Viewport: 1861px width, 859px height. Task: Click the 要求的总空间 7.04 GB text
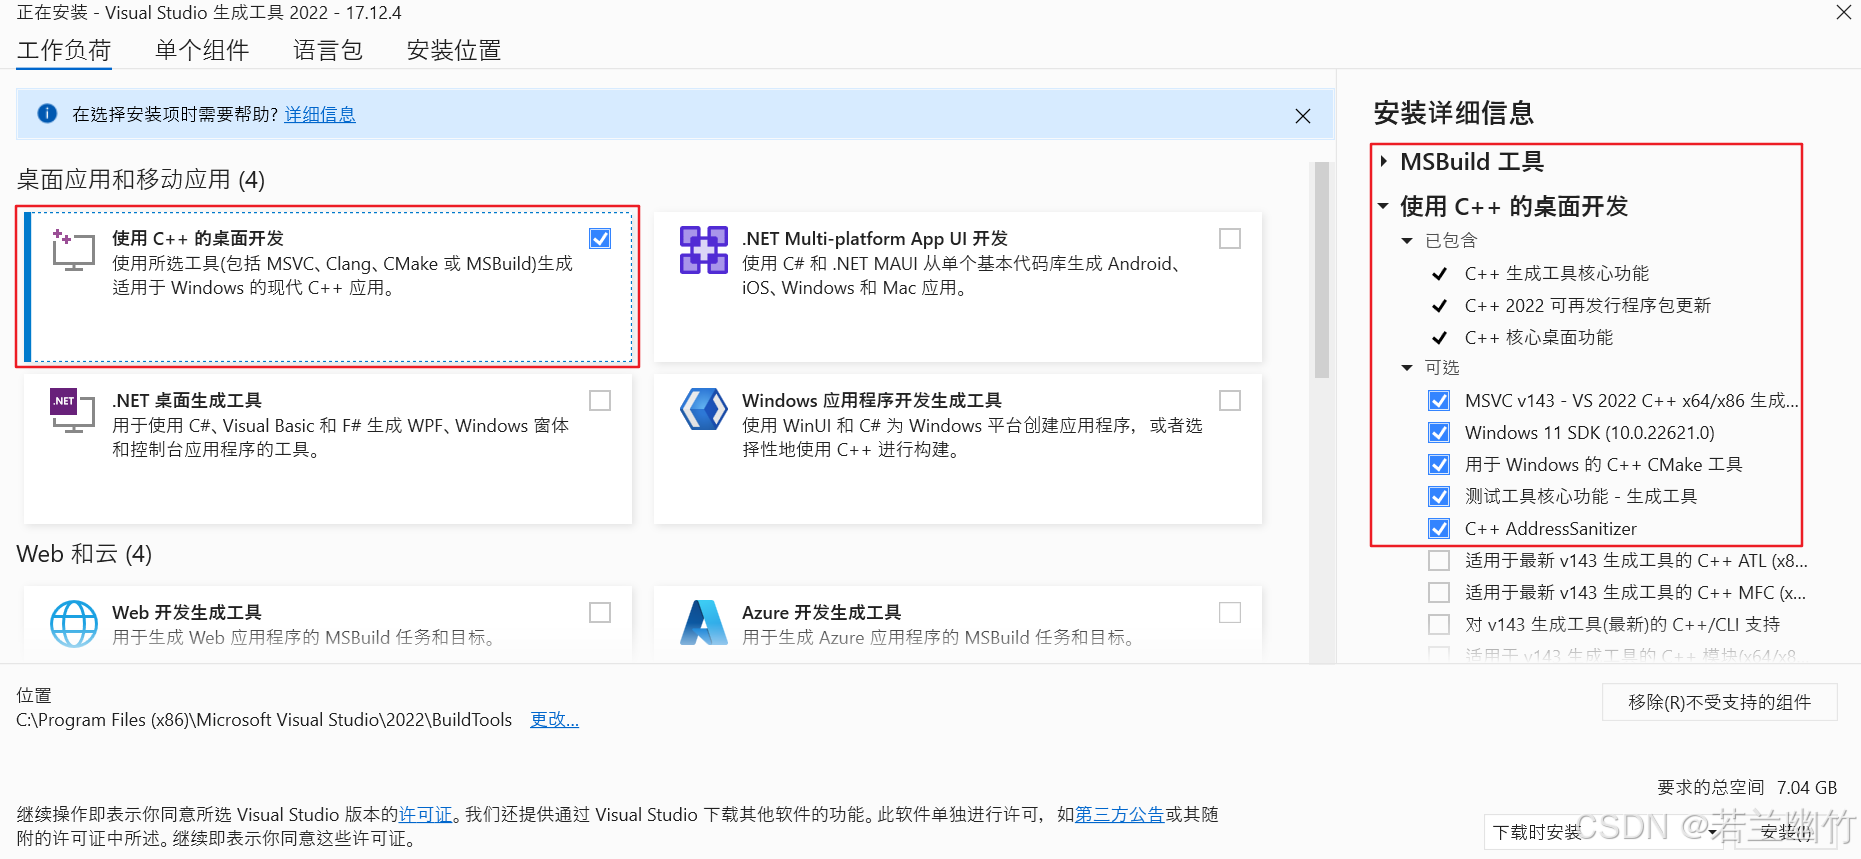coord(1747,787)
